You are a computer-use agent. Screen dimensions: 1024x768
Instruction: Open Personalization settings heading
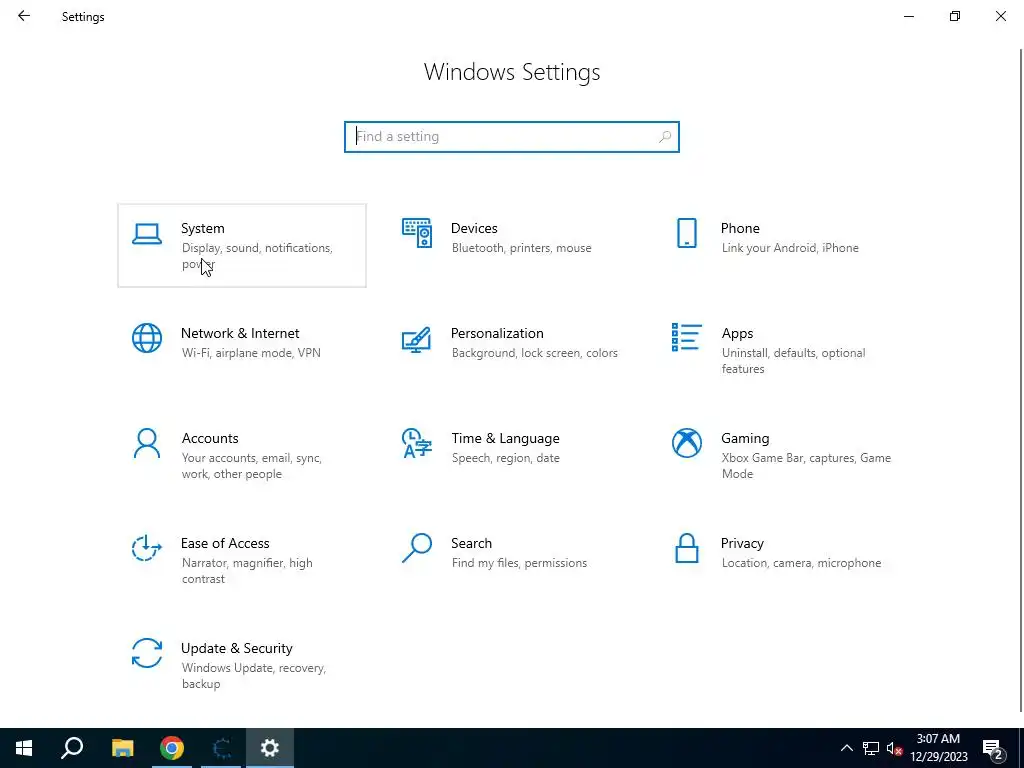[x=497, y=333]
